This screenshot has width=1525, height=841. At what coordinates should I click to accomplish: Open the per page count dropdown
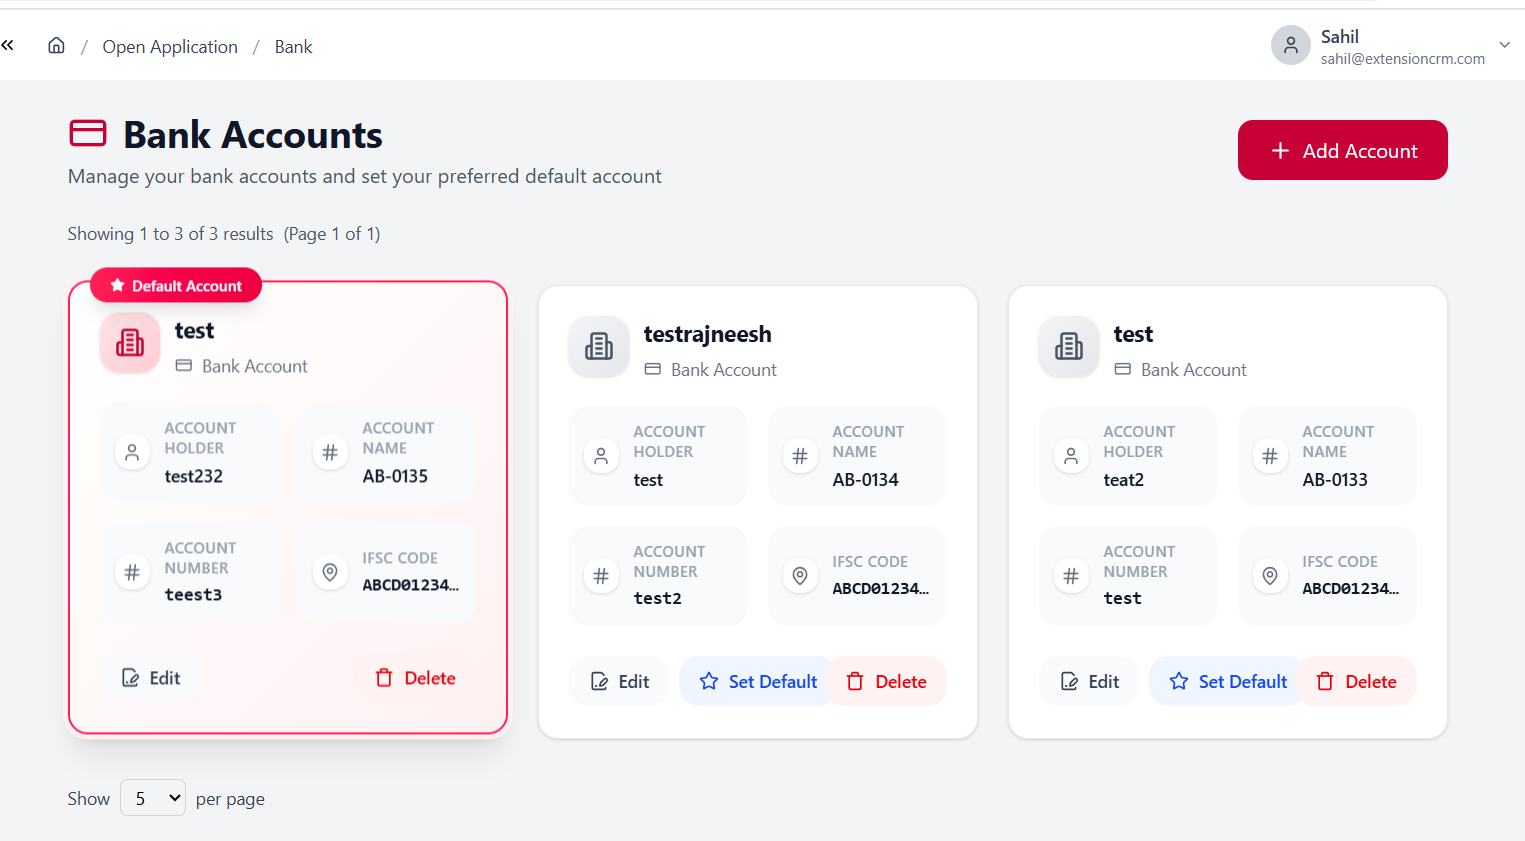(x=153, y=798)
